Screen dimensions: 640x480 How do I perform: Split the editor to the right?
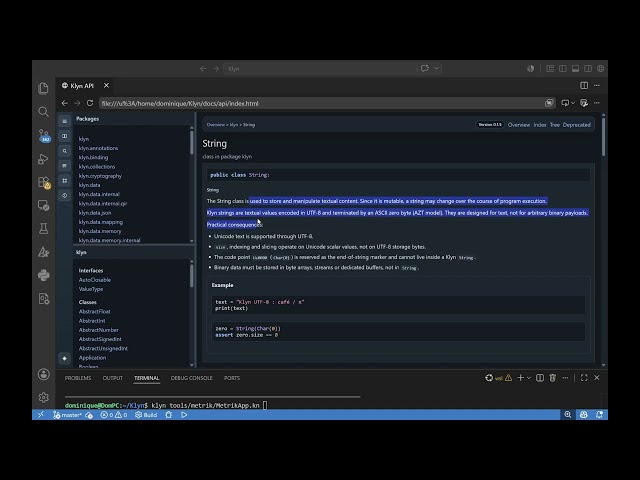[x=584, y=85]
